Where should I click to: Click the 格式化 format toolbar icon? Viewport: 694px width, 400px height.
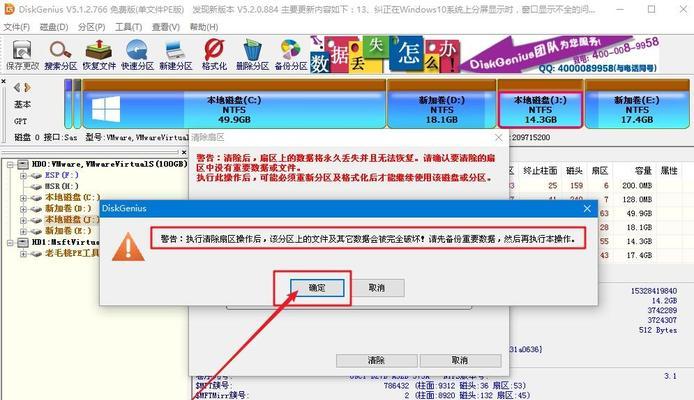214,55
